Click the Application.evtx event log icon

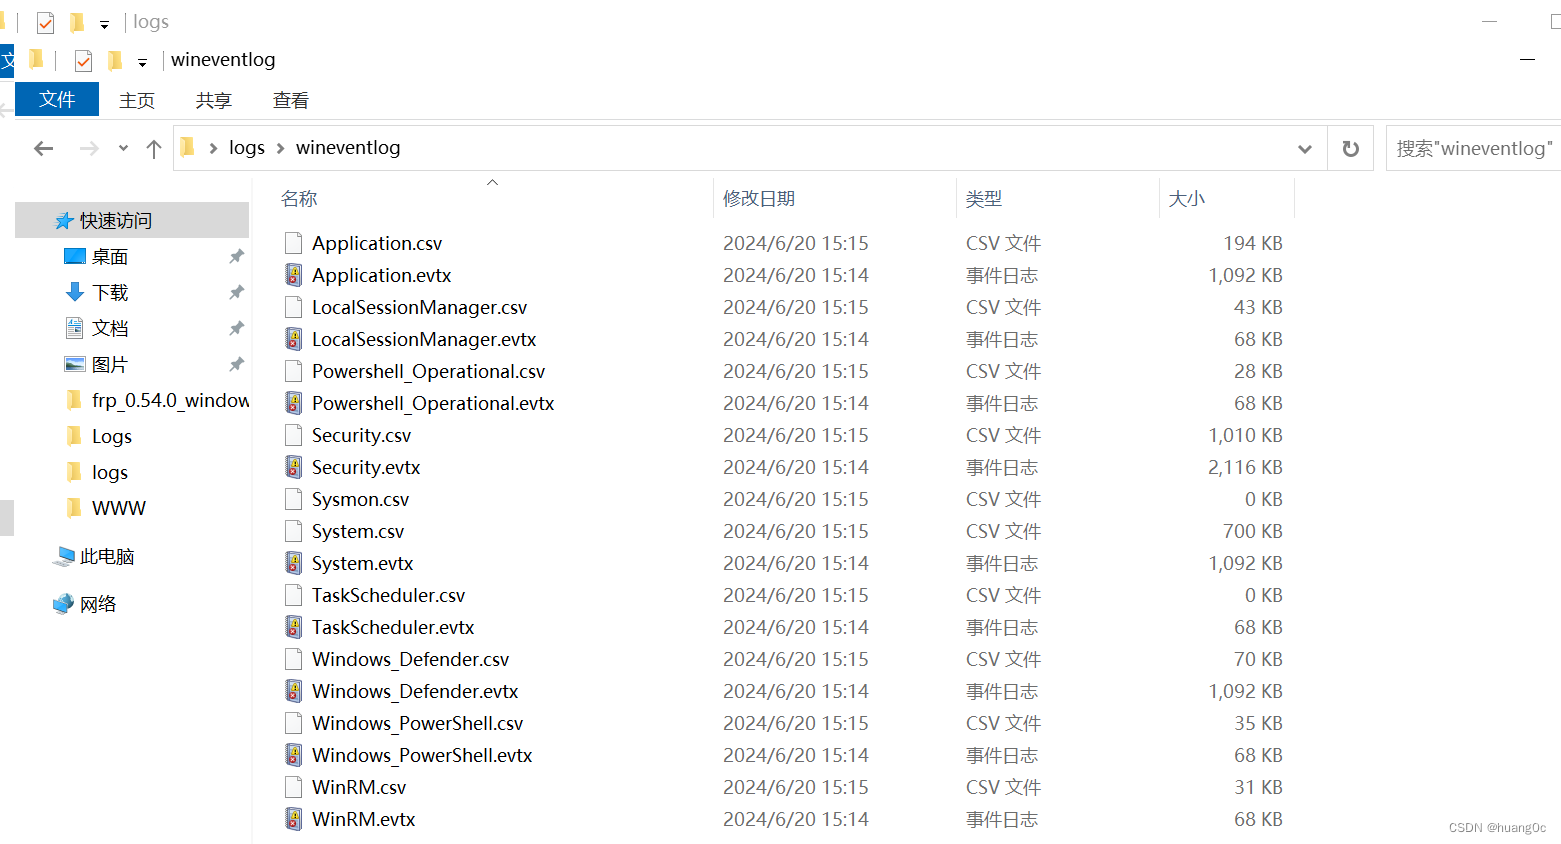click(x=293, y=275)
